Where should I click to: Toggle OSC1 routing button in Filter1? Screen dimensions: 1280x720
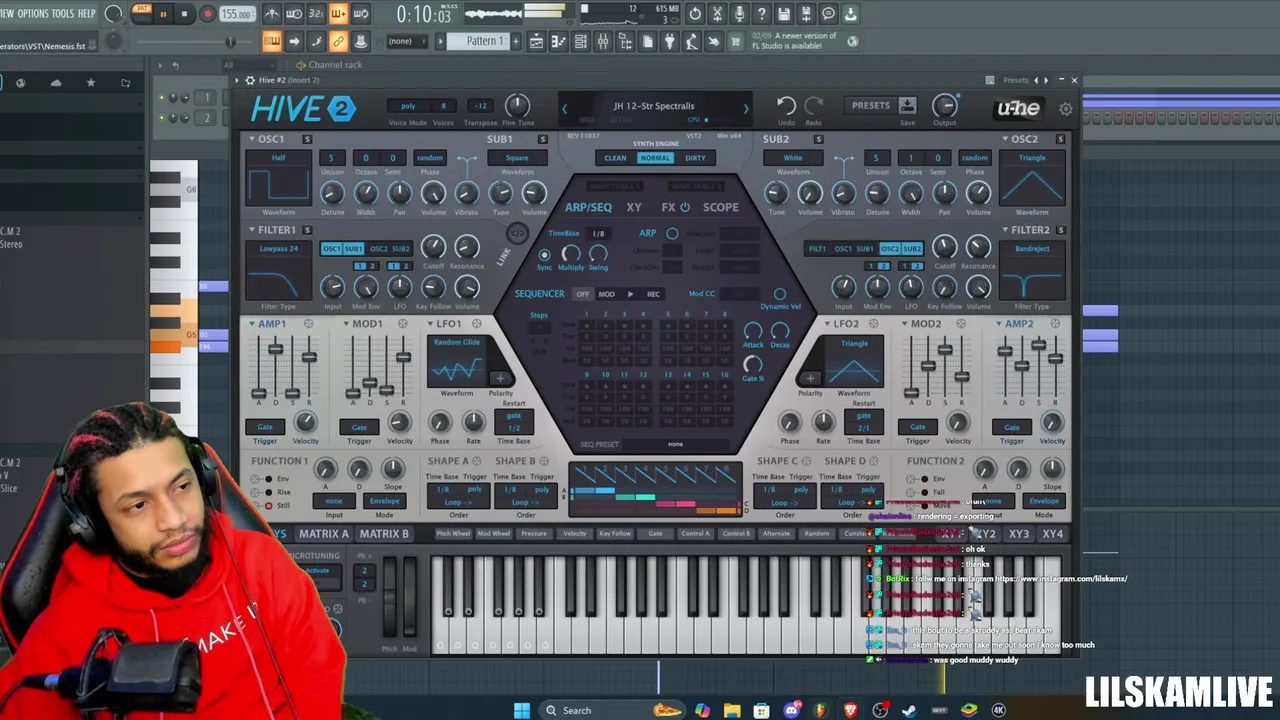[331, 248]
